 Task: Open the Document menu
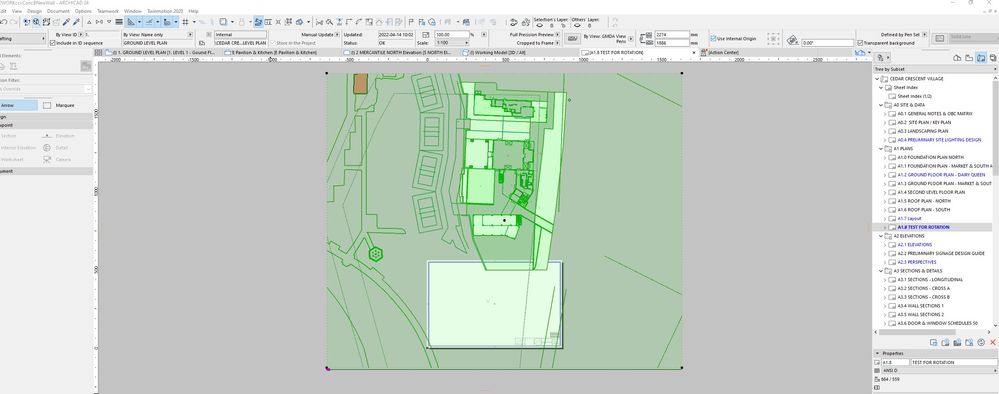58,11
